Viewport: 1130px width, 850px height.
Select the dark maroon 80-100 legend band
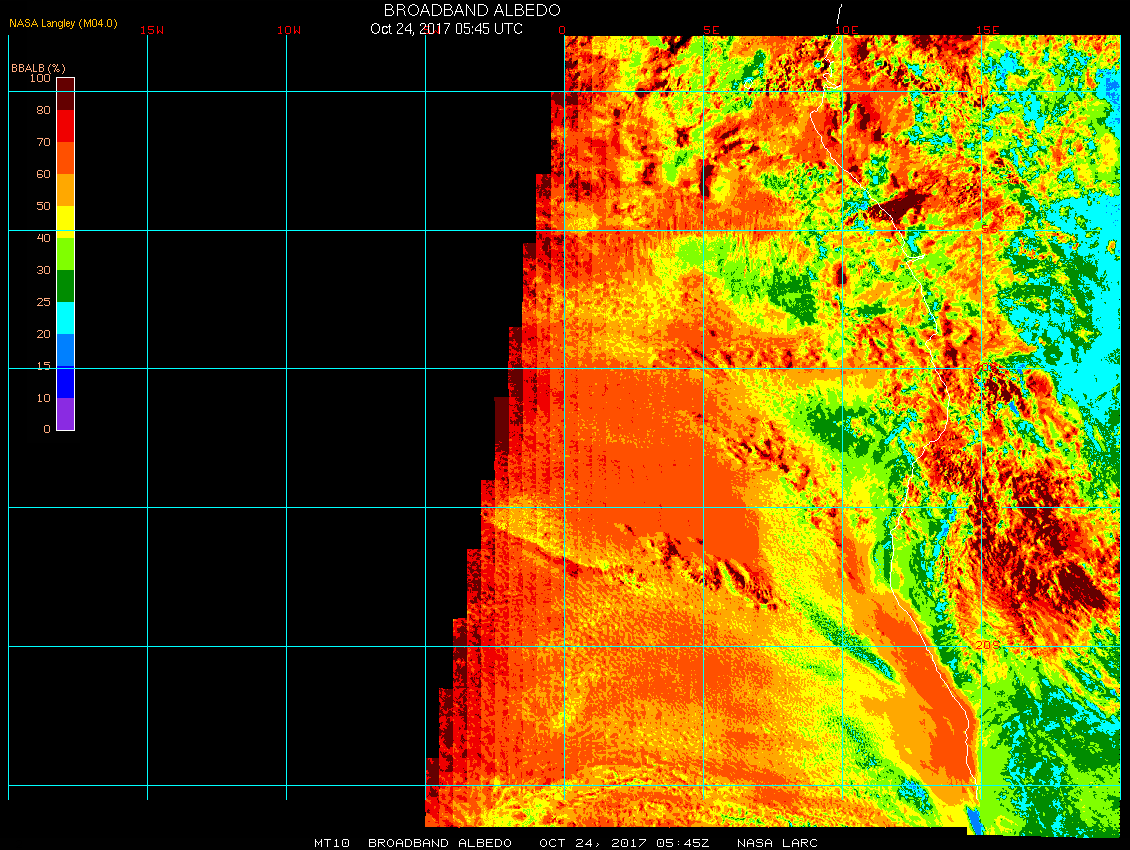(x=66, y=94)
